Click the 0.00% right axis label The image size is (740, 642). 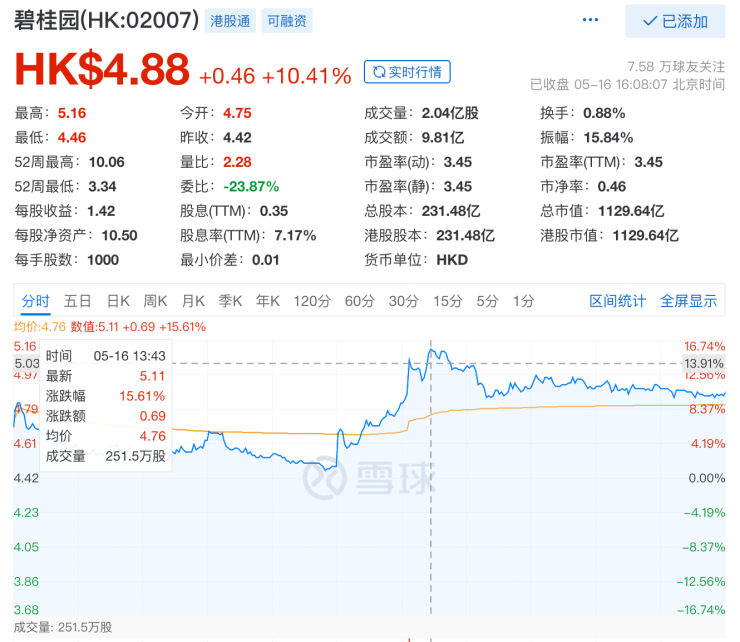pyautogui.click(x=706, y=478)
